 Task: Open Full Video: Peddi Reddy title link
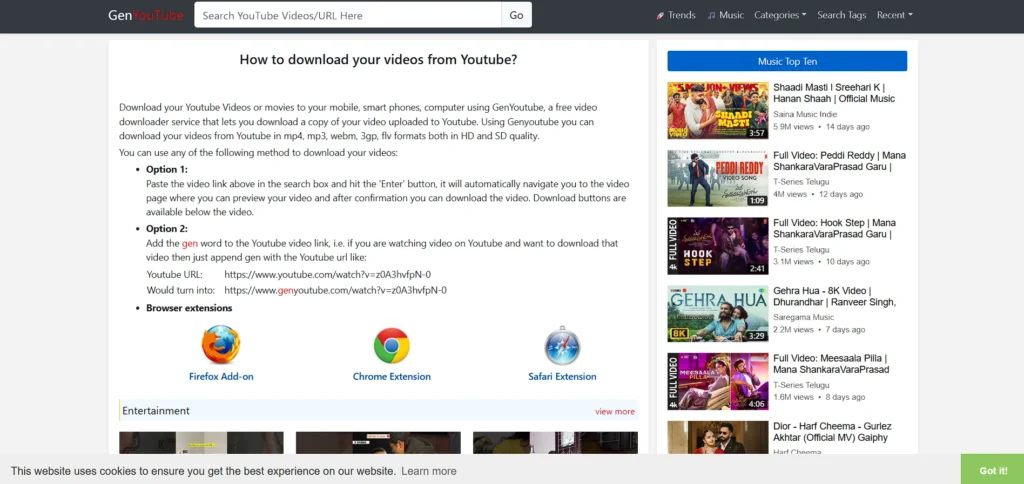(x=839, y=161)
